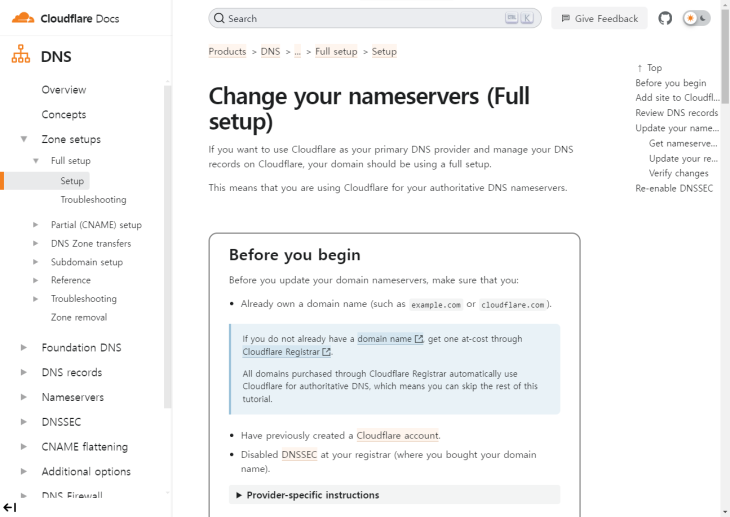Click inside the Search field
Screen dimensions: 730x517
[370, 18]
